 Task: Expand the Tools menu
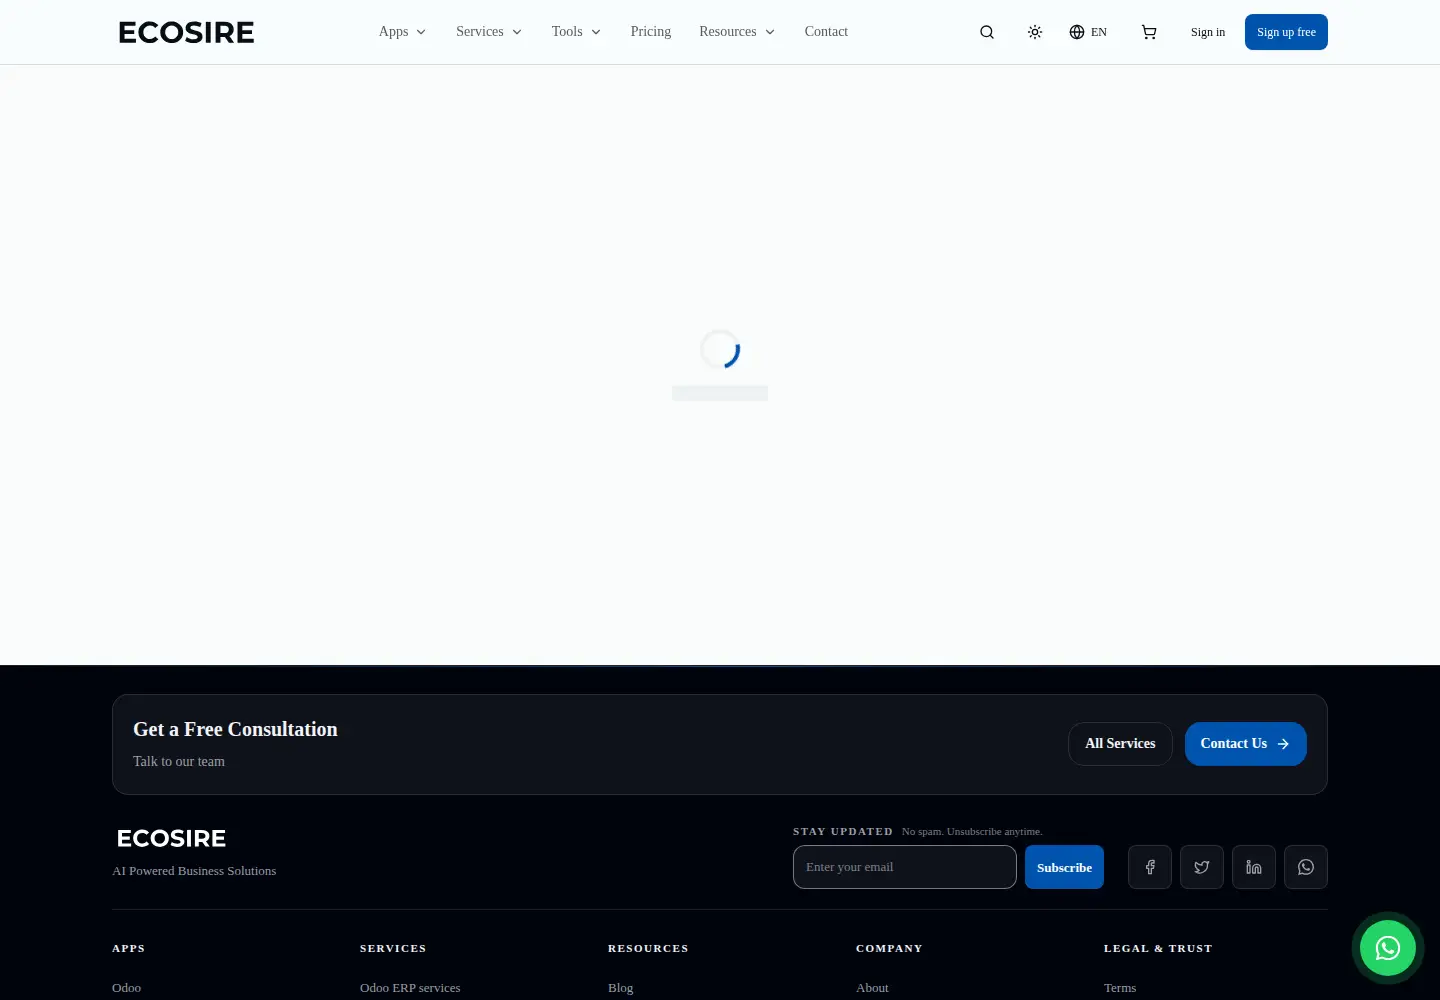point(576,32)
